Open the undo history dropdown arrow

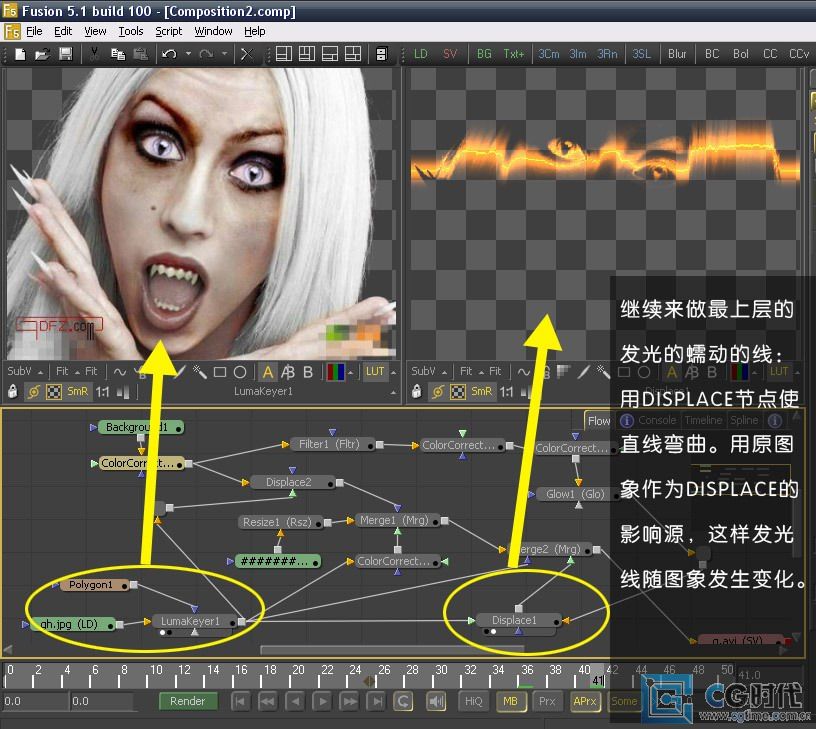188,54
